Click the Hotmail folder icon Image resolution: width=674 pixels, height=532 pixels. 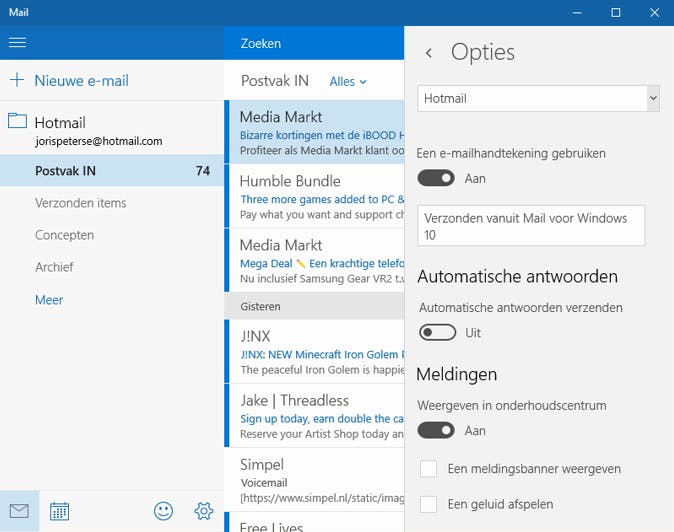pos(17,121)
